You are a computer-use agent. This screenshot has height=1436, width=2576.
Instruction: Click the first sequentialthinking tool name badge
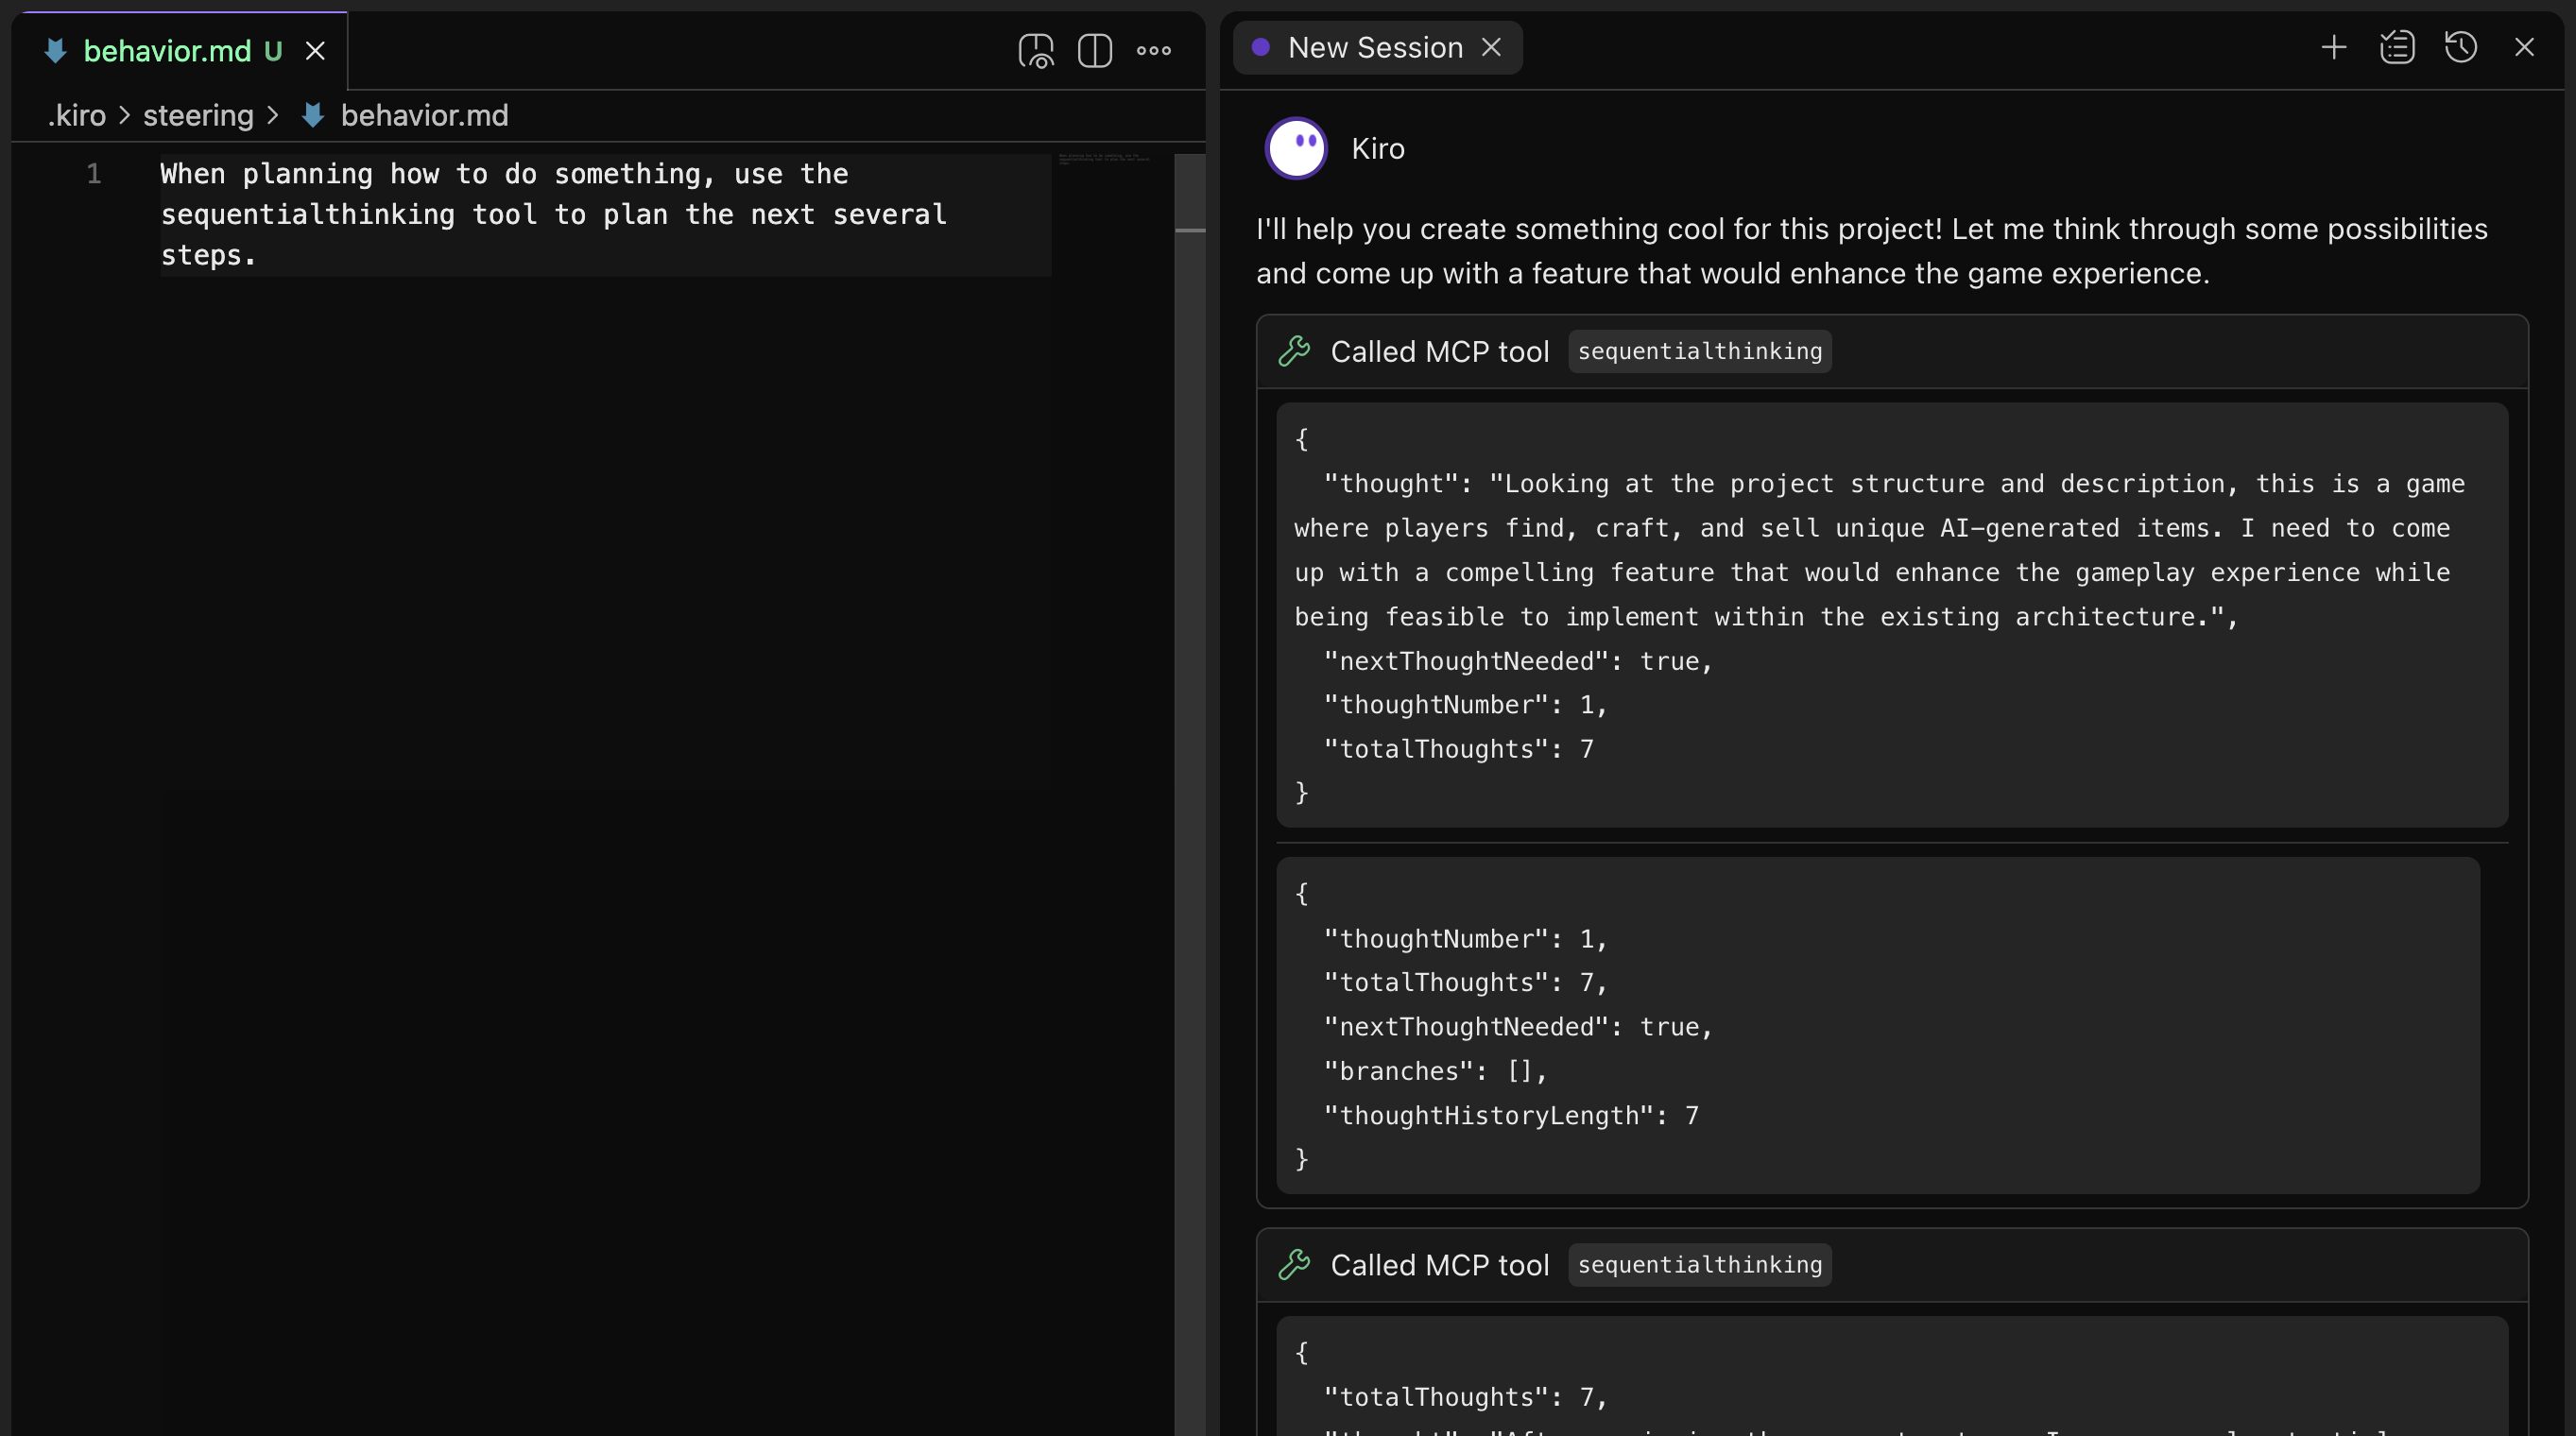[x=1699, y=351]
